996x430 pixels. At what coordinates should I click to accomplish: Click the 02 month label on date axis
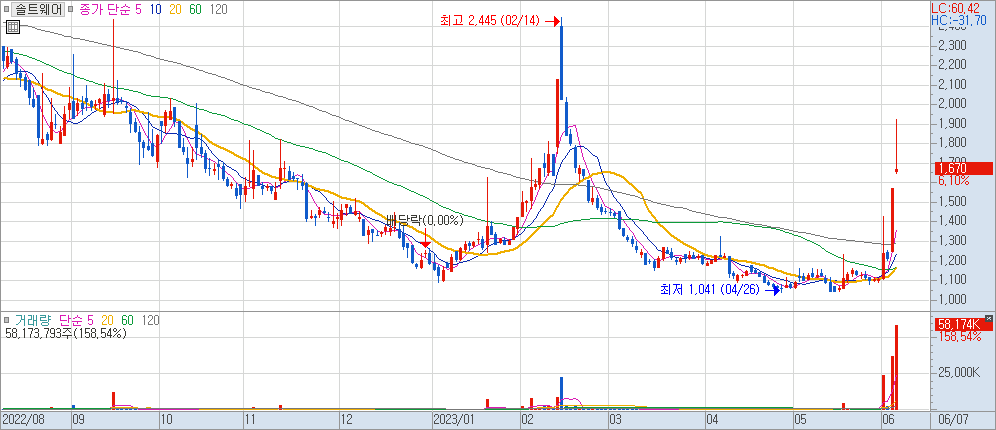pyautogui.click(x=527, y=420)
